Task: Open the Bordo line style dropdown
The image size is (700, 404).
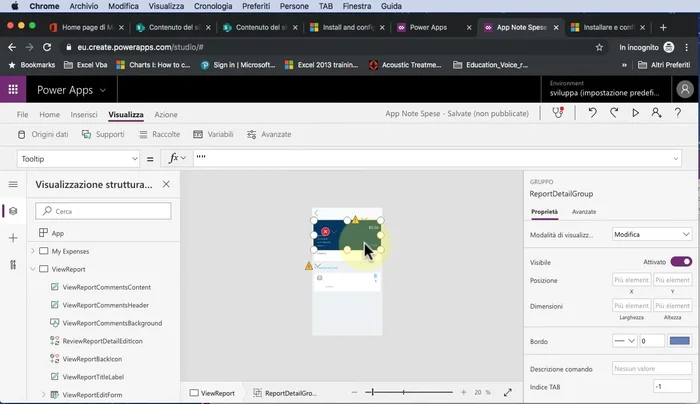Action: click(x=625, y=341)
